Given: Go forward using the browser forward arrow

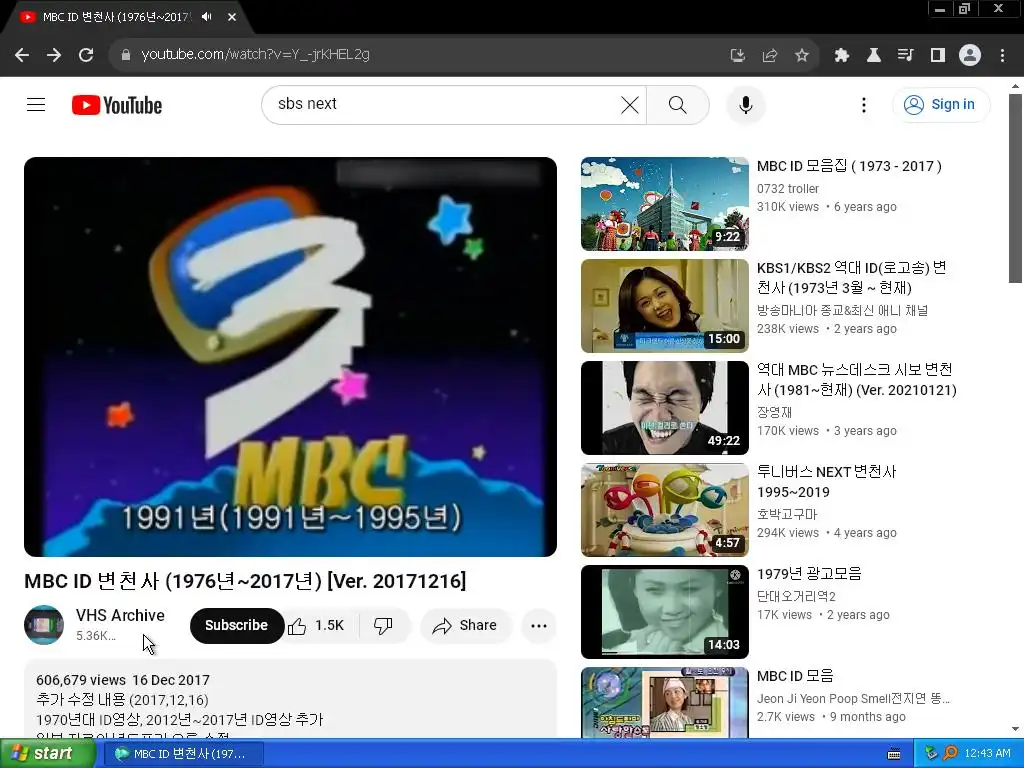Looking at the screenshot, I should [54, 55].
